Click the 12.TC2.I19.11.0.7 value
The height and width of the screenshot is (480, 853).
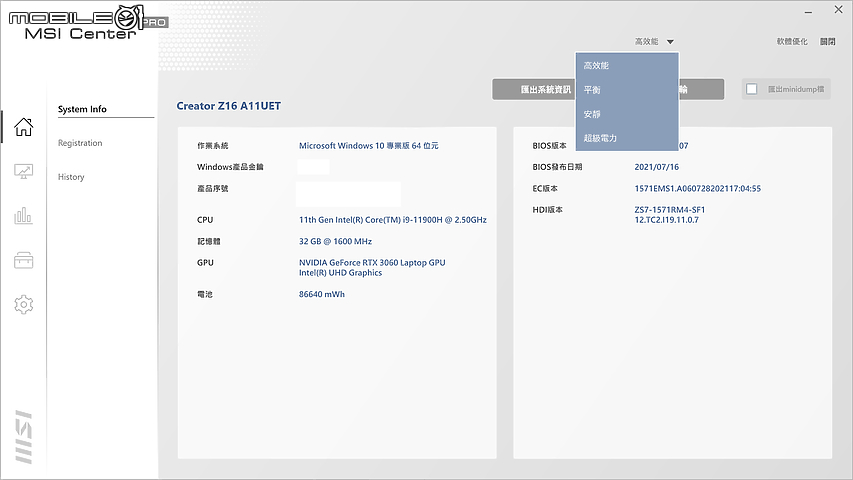pyautogui.click(x=666, y=220)
